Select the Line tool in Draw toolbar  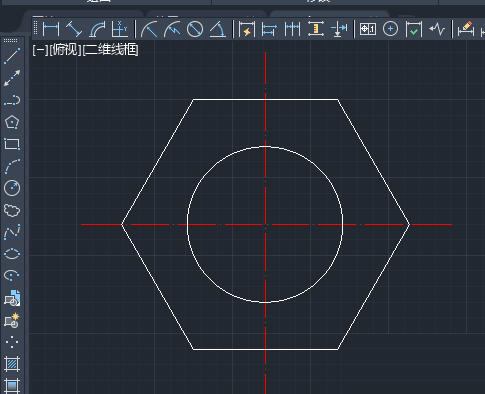coord(12,56)
